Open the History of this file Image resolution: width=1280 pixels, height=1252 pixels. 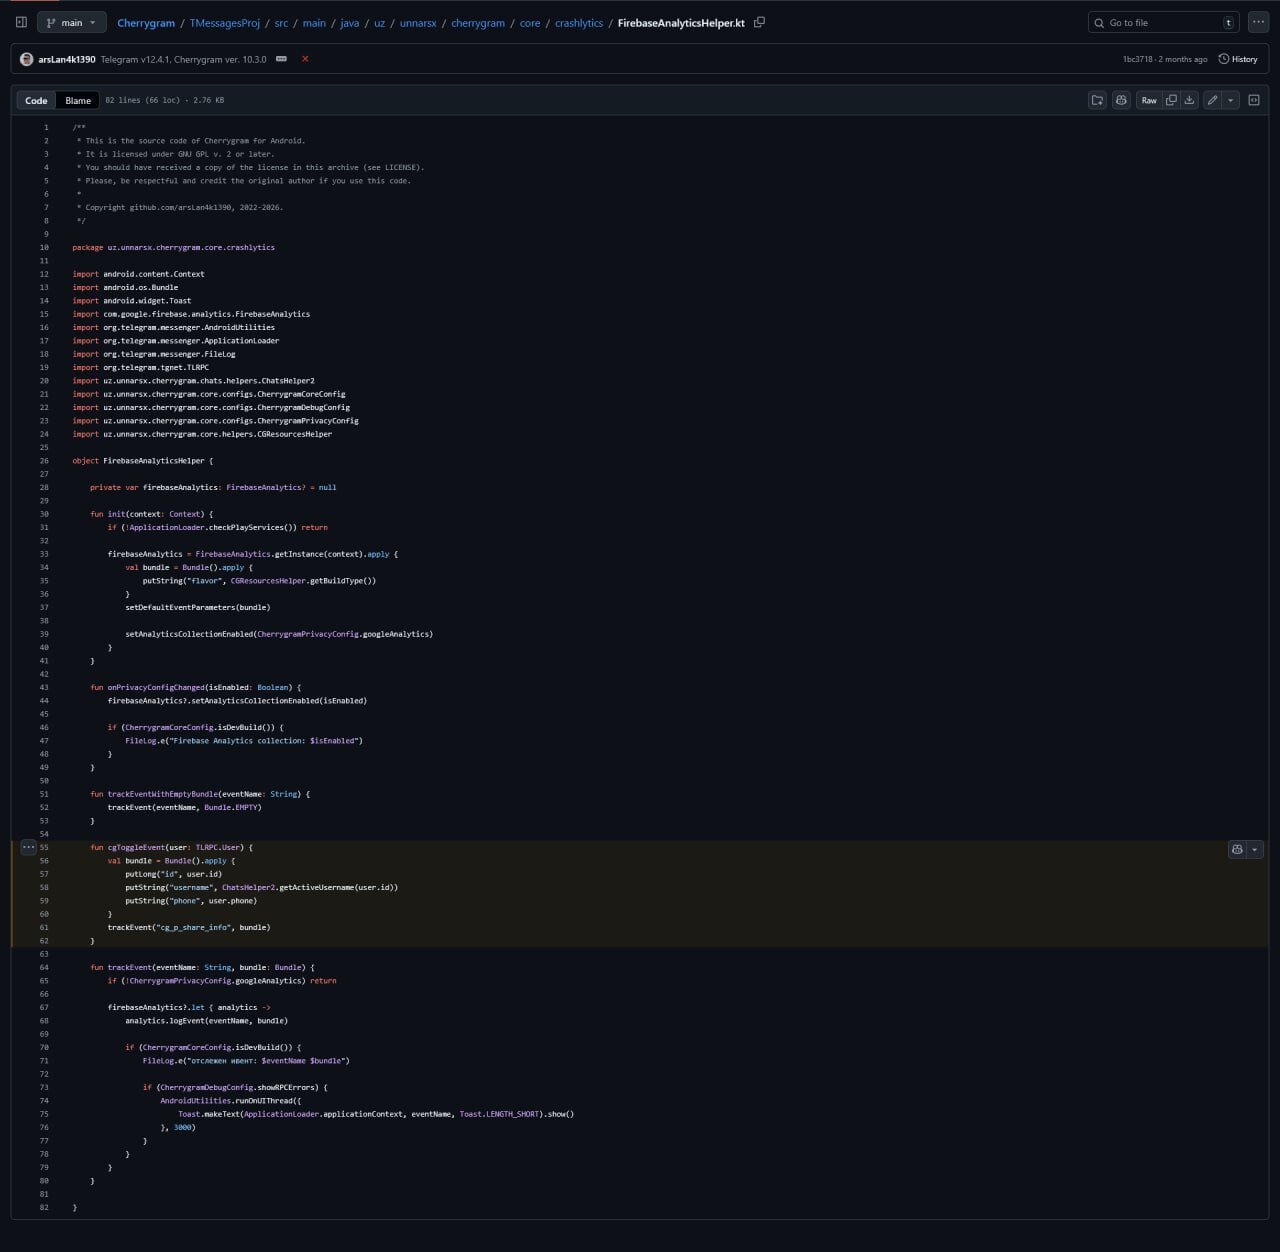point(1238,59)
